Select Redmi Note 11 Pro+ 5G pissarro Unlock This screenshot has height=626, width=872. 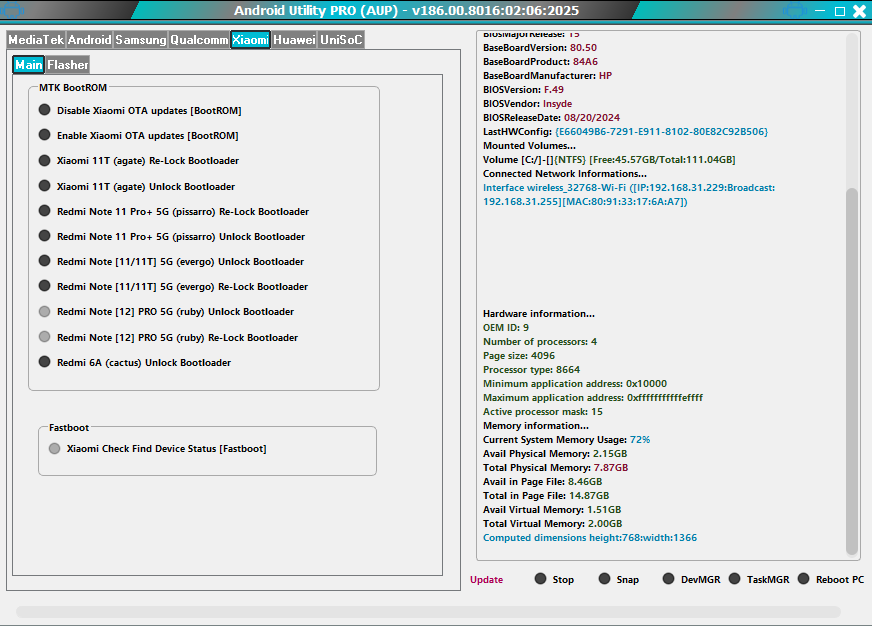(172, 236)
